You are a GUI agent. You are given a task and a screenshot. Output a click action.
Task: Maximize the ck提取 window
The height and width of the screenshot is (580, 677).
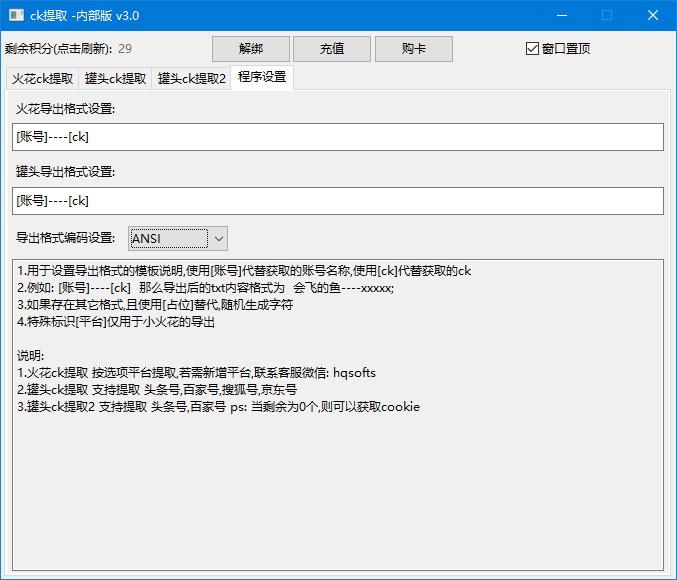(606, 15)
